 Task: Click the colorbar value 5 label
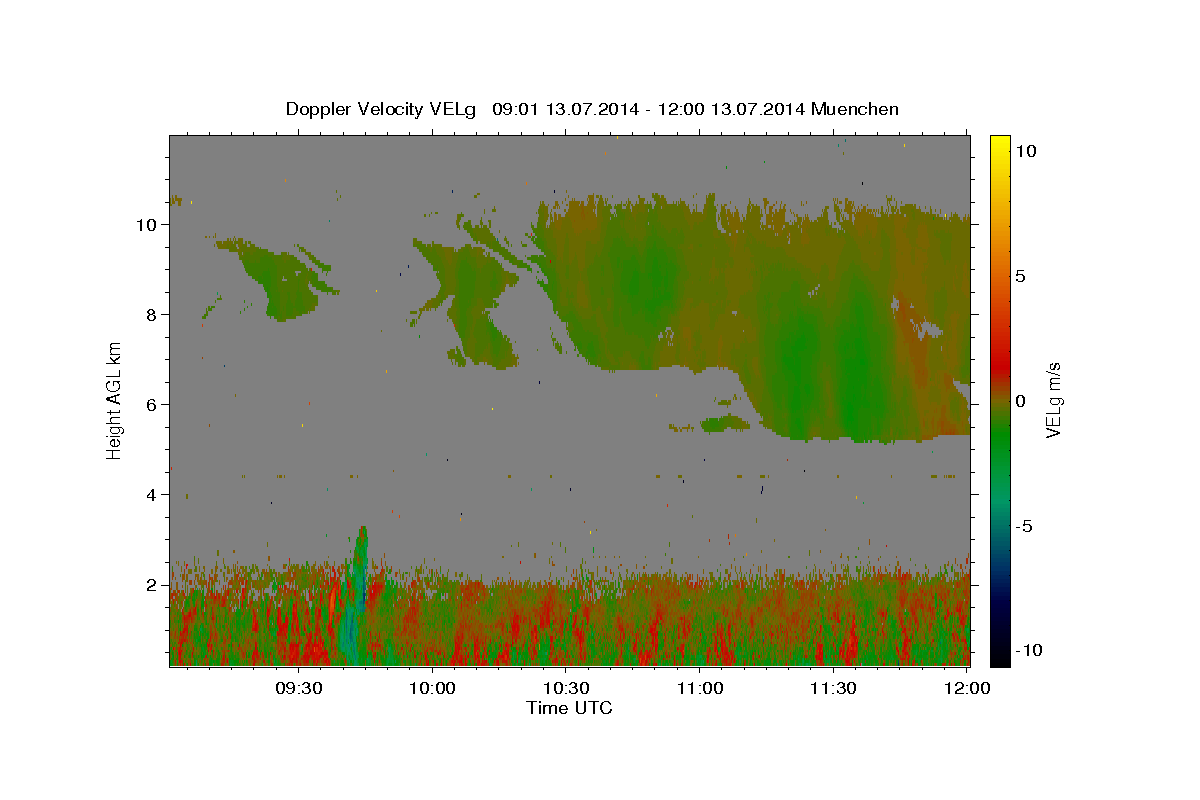click(x=1020, y=276)
